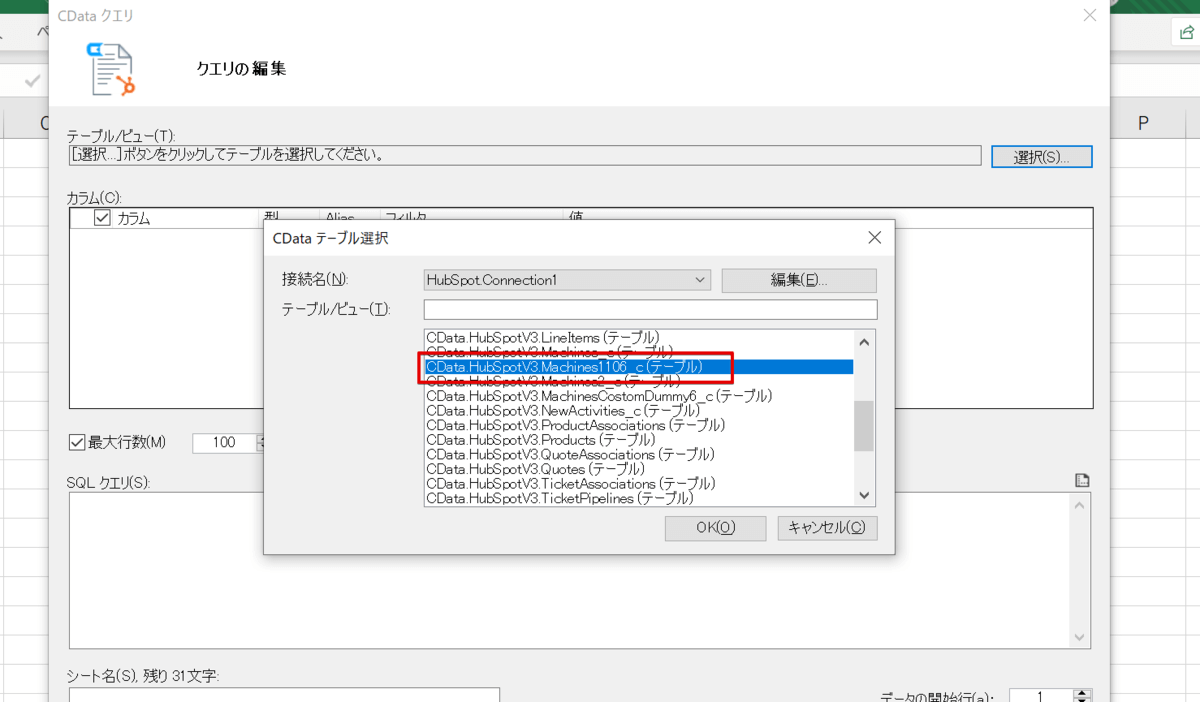Image resolution: width=1200 pixels, height=702 pixels.
Task: Click the SQL query box scrollbar down arrow
Action: [x=1081, y=637]
